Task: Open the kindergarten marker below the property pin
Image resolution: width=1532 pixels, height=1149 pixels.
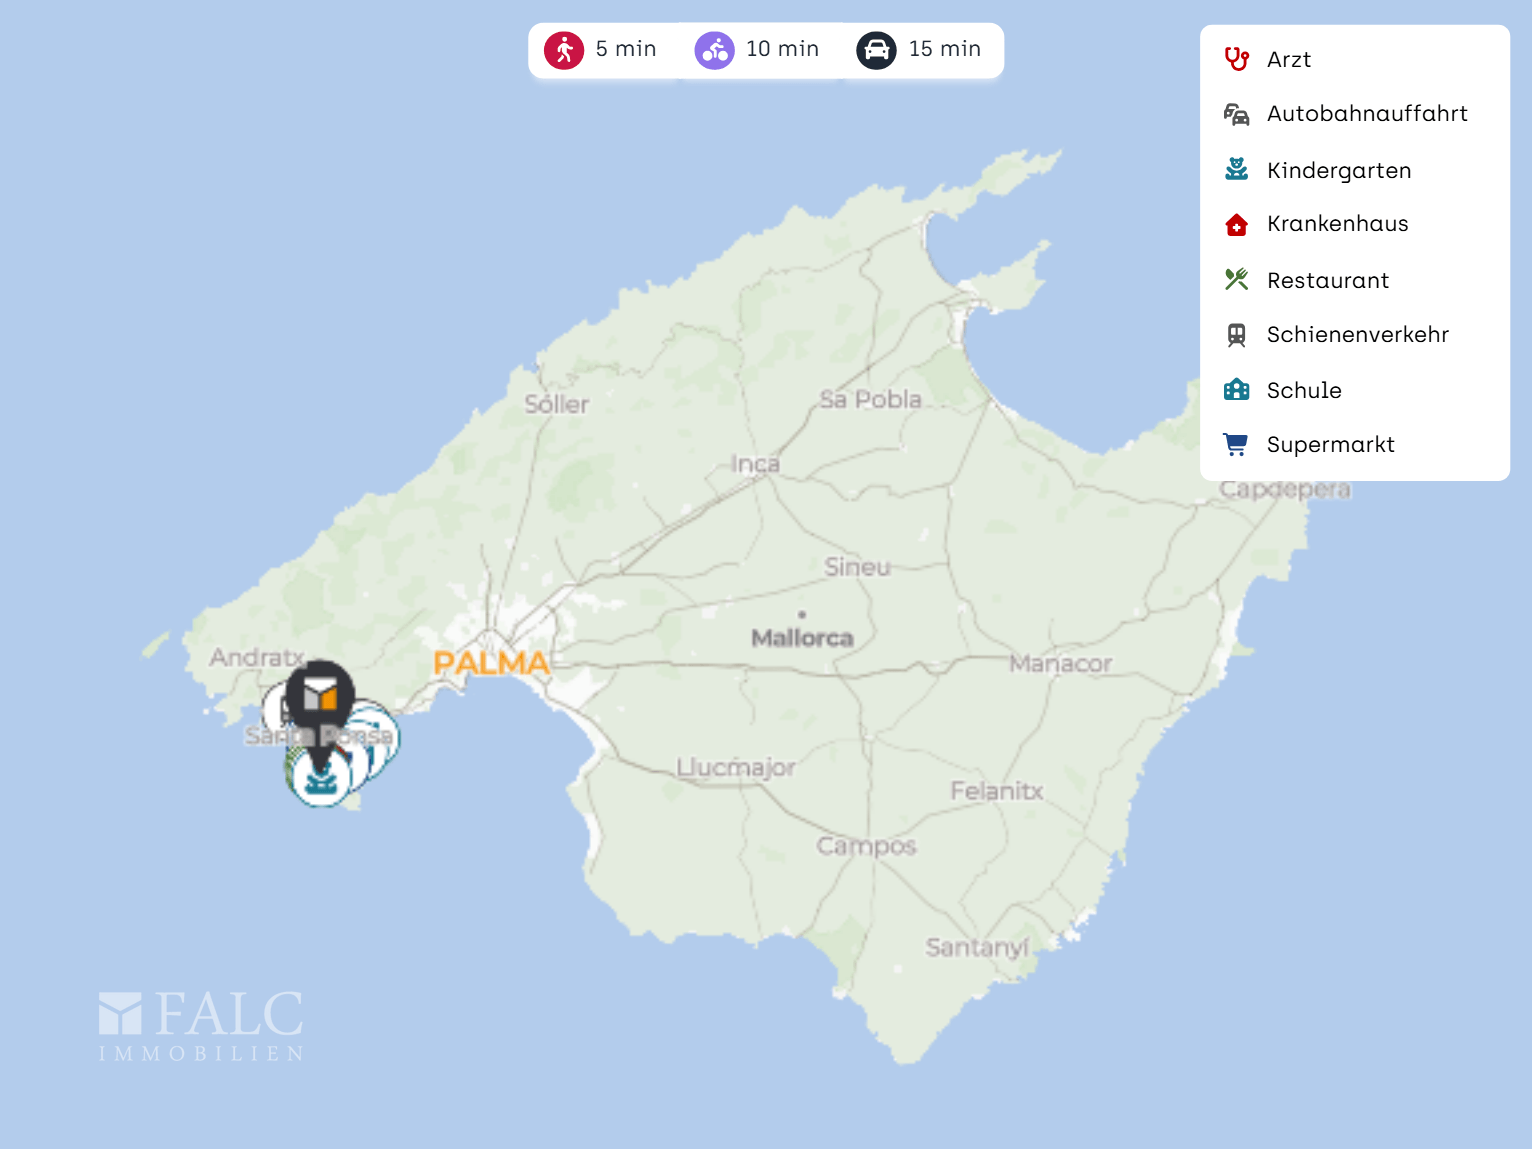Action: click(x=321, y=779)
